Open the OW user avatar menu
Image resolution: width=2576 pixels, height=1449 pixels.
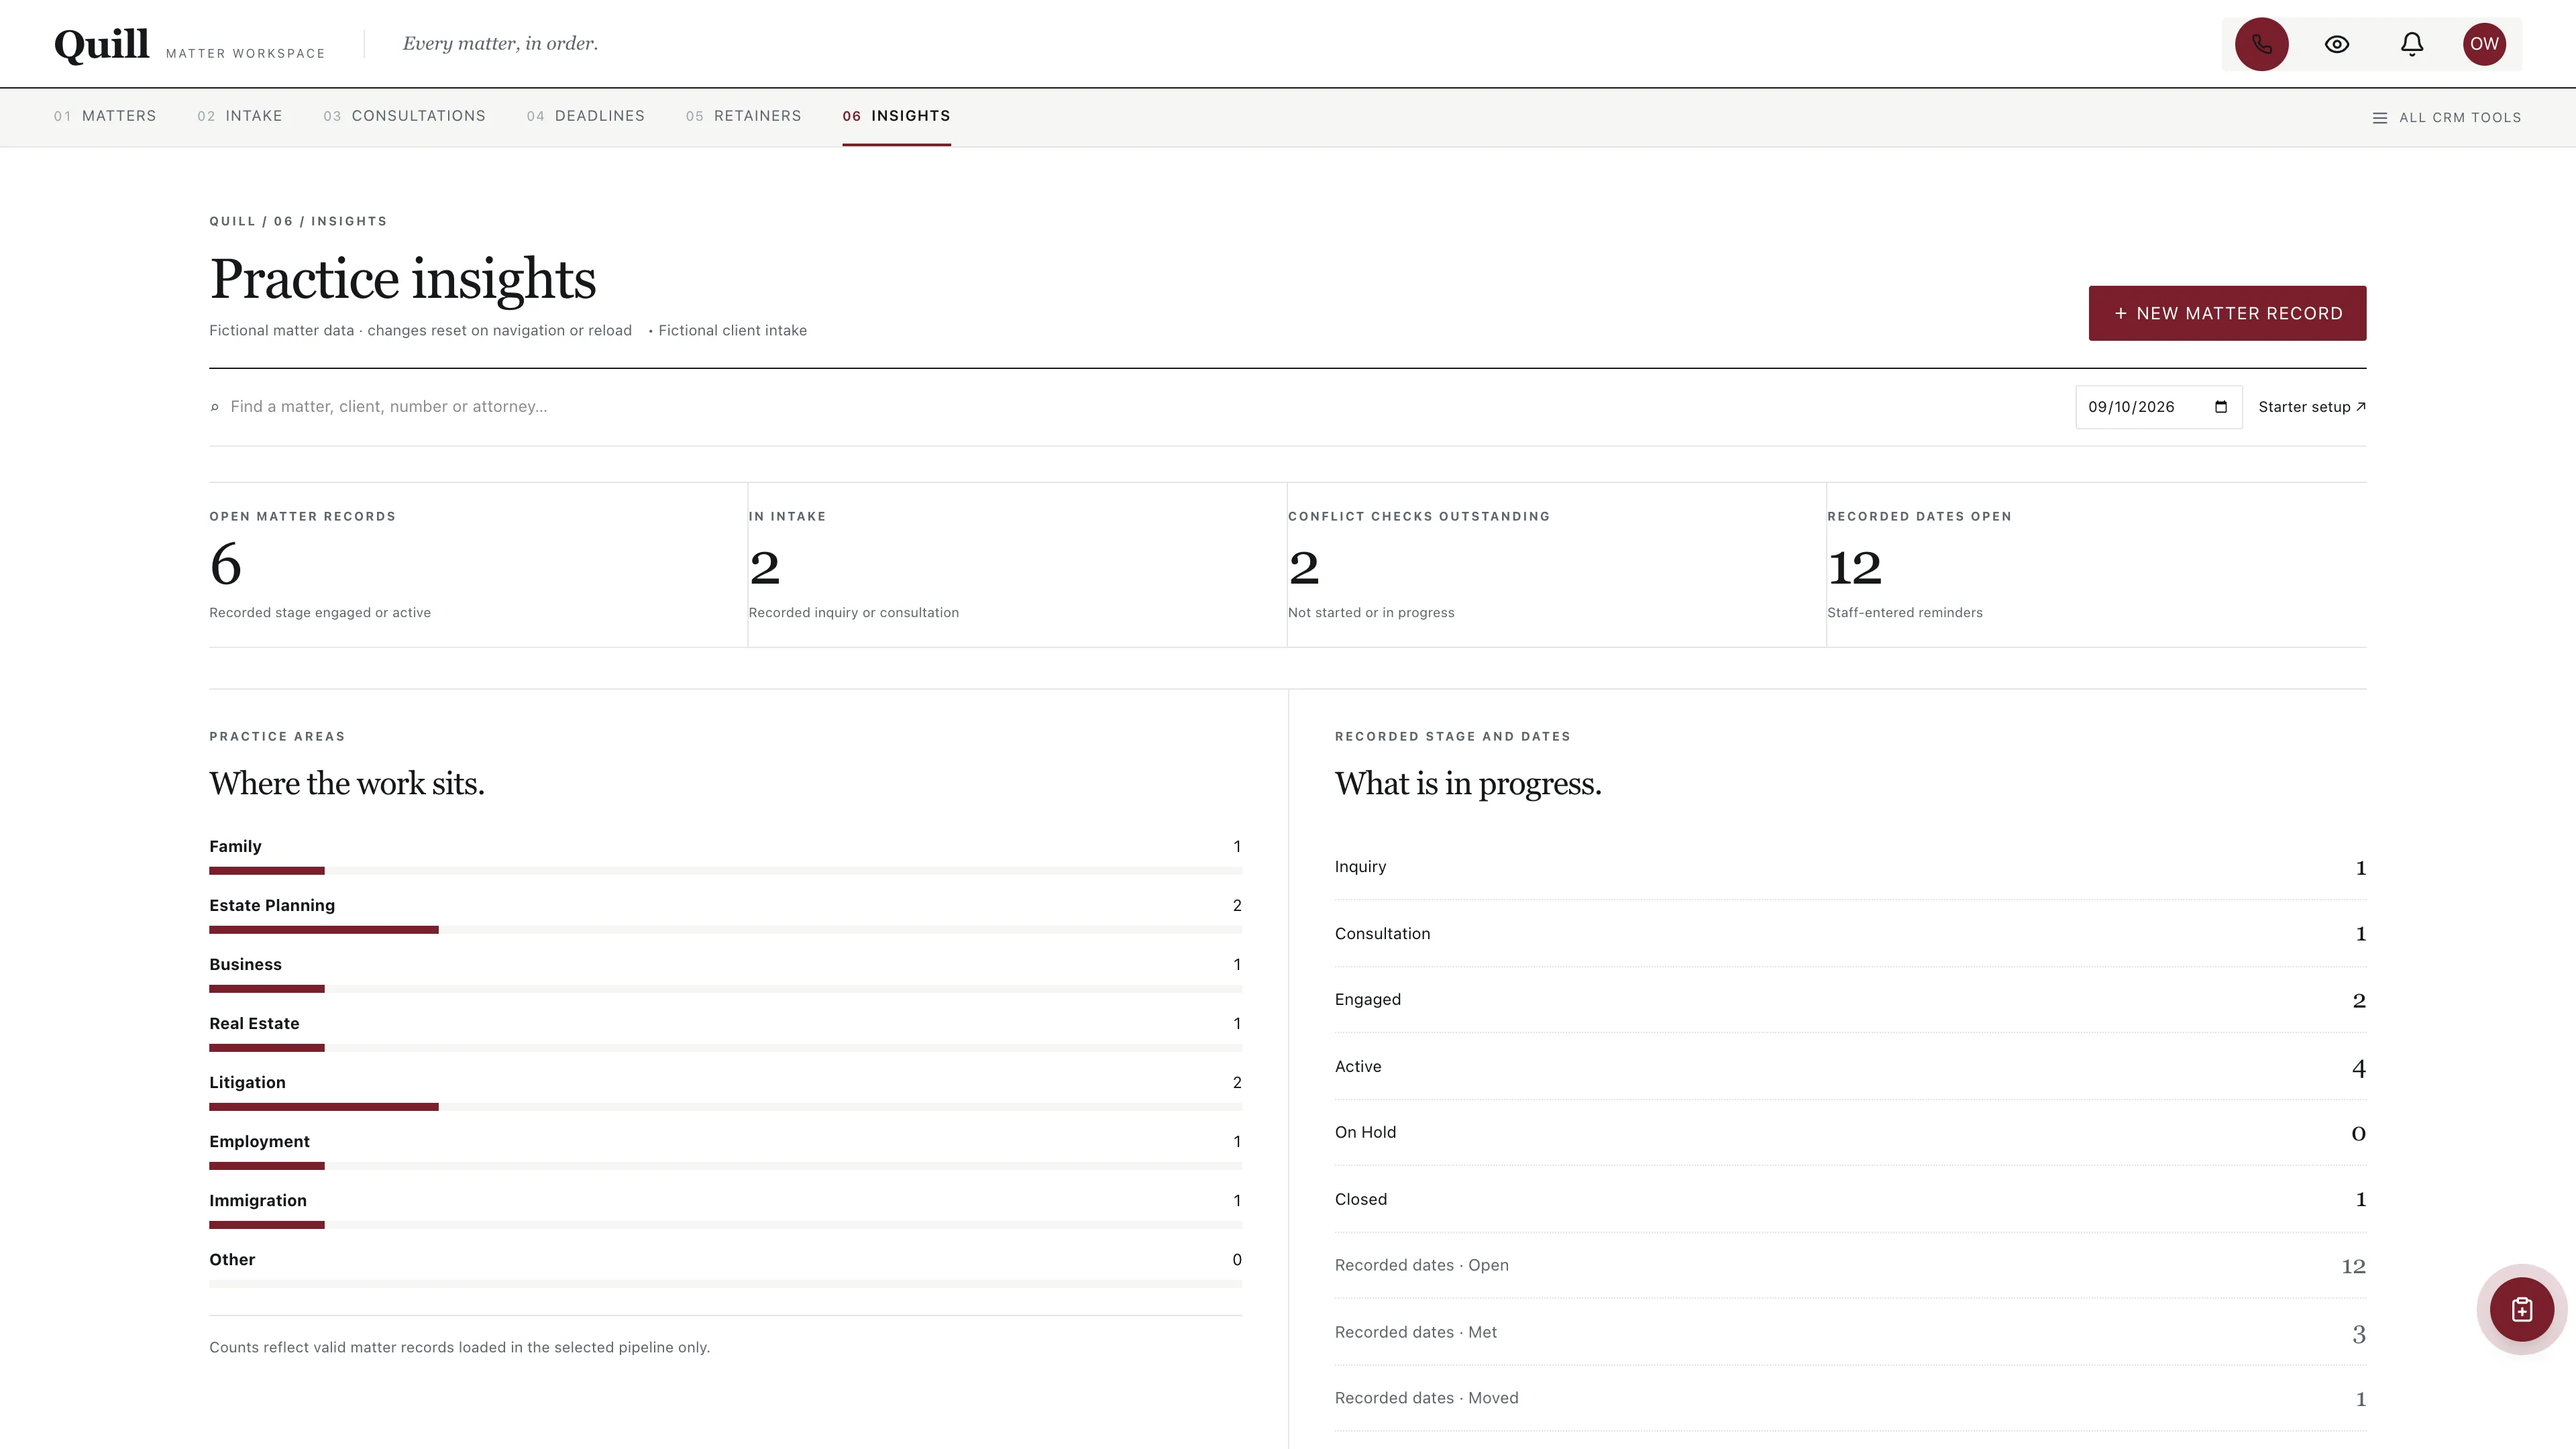click(x=2484, y=44)
